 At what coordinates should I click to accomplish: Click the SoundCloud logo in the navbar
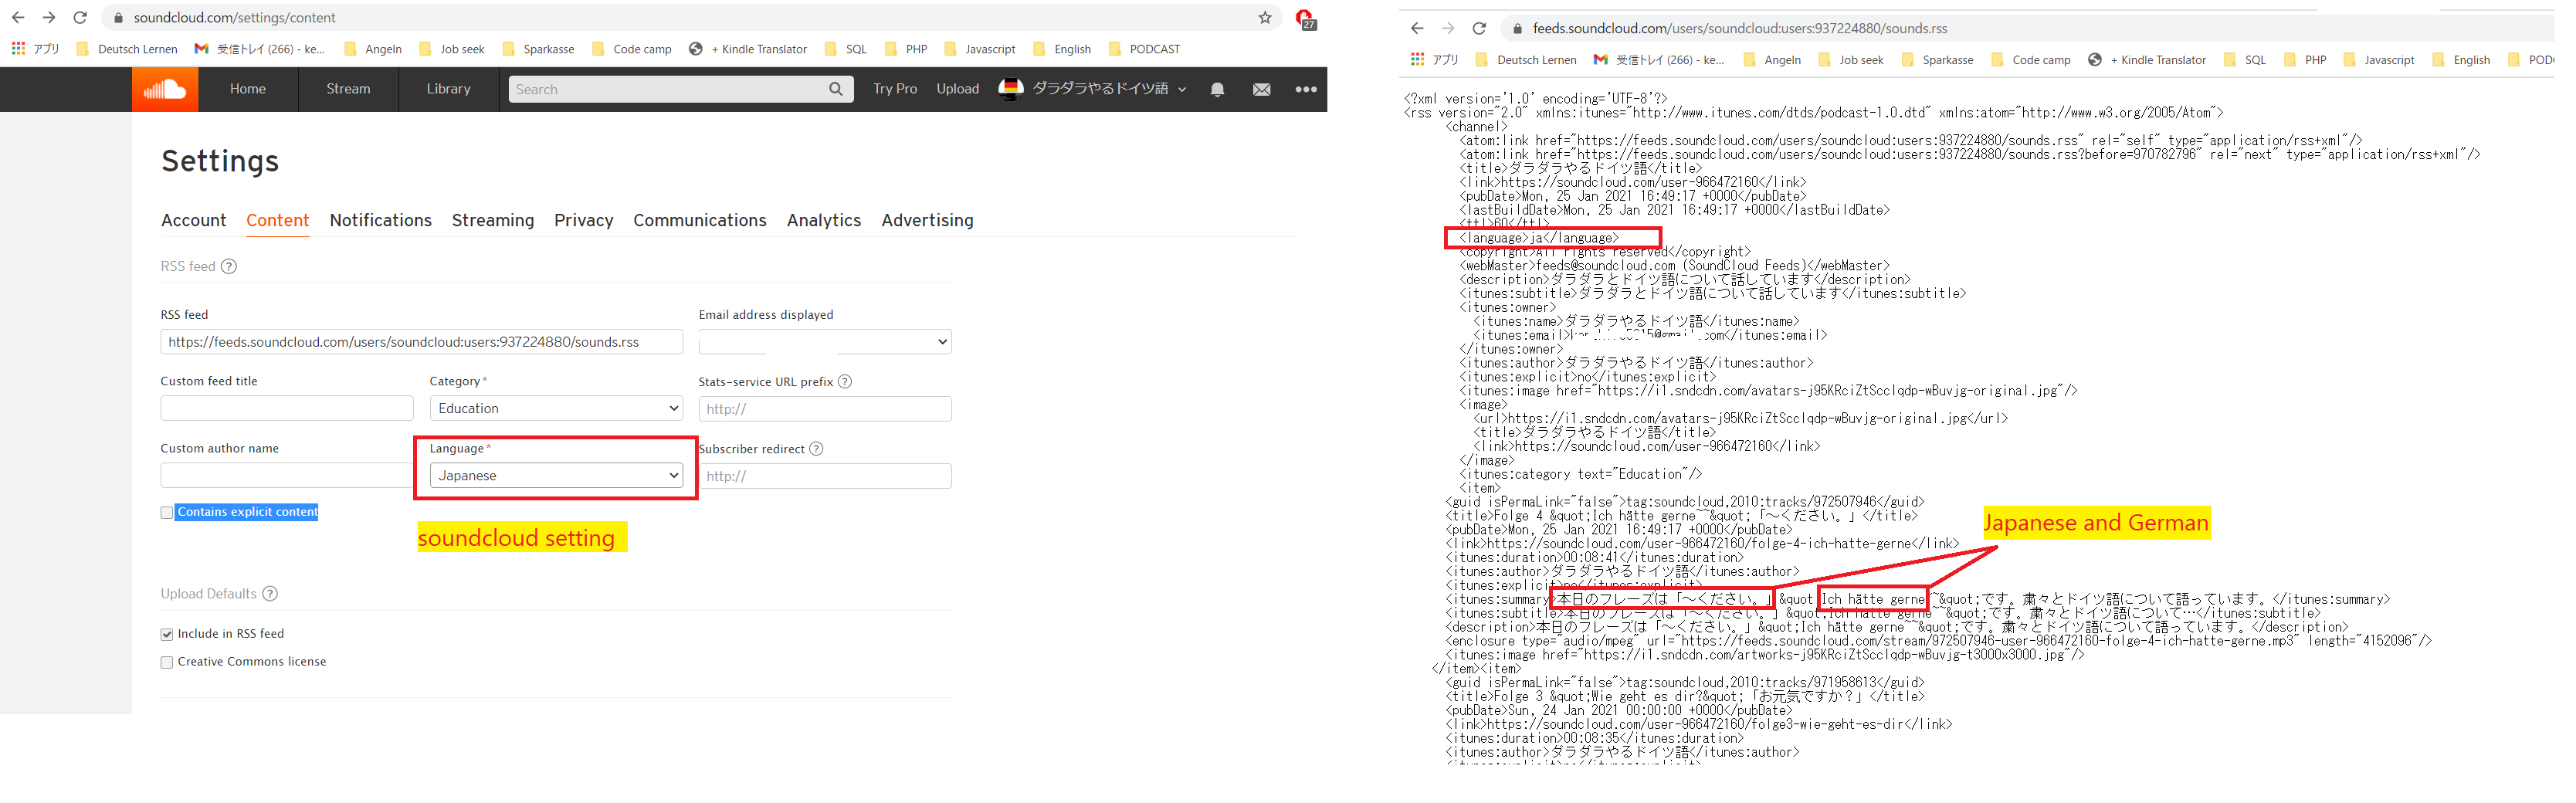coord(165,89)
